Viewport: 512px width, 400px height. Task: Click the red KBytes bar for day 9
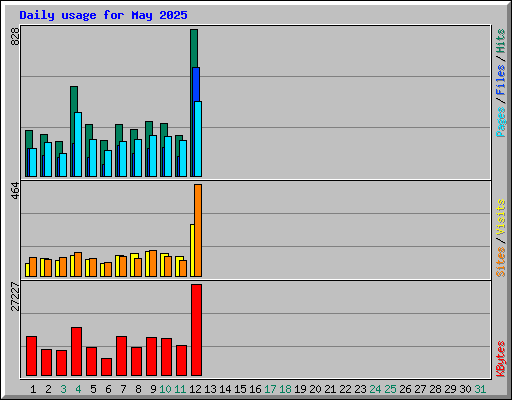point(151,357)
